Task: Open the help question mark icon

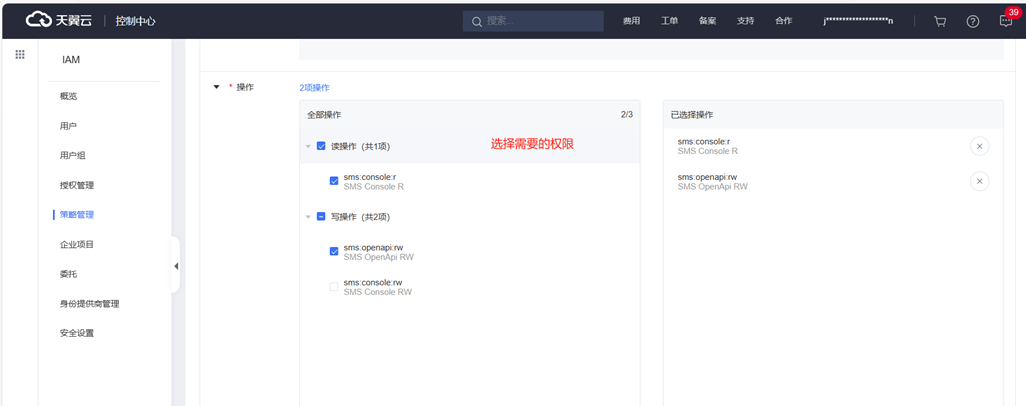Action: click(972, 21)
